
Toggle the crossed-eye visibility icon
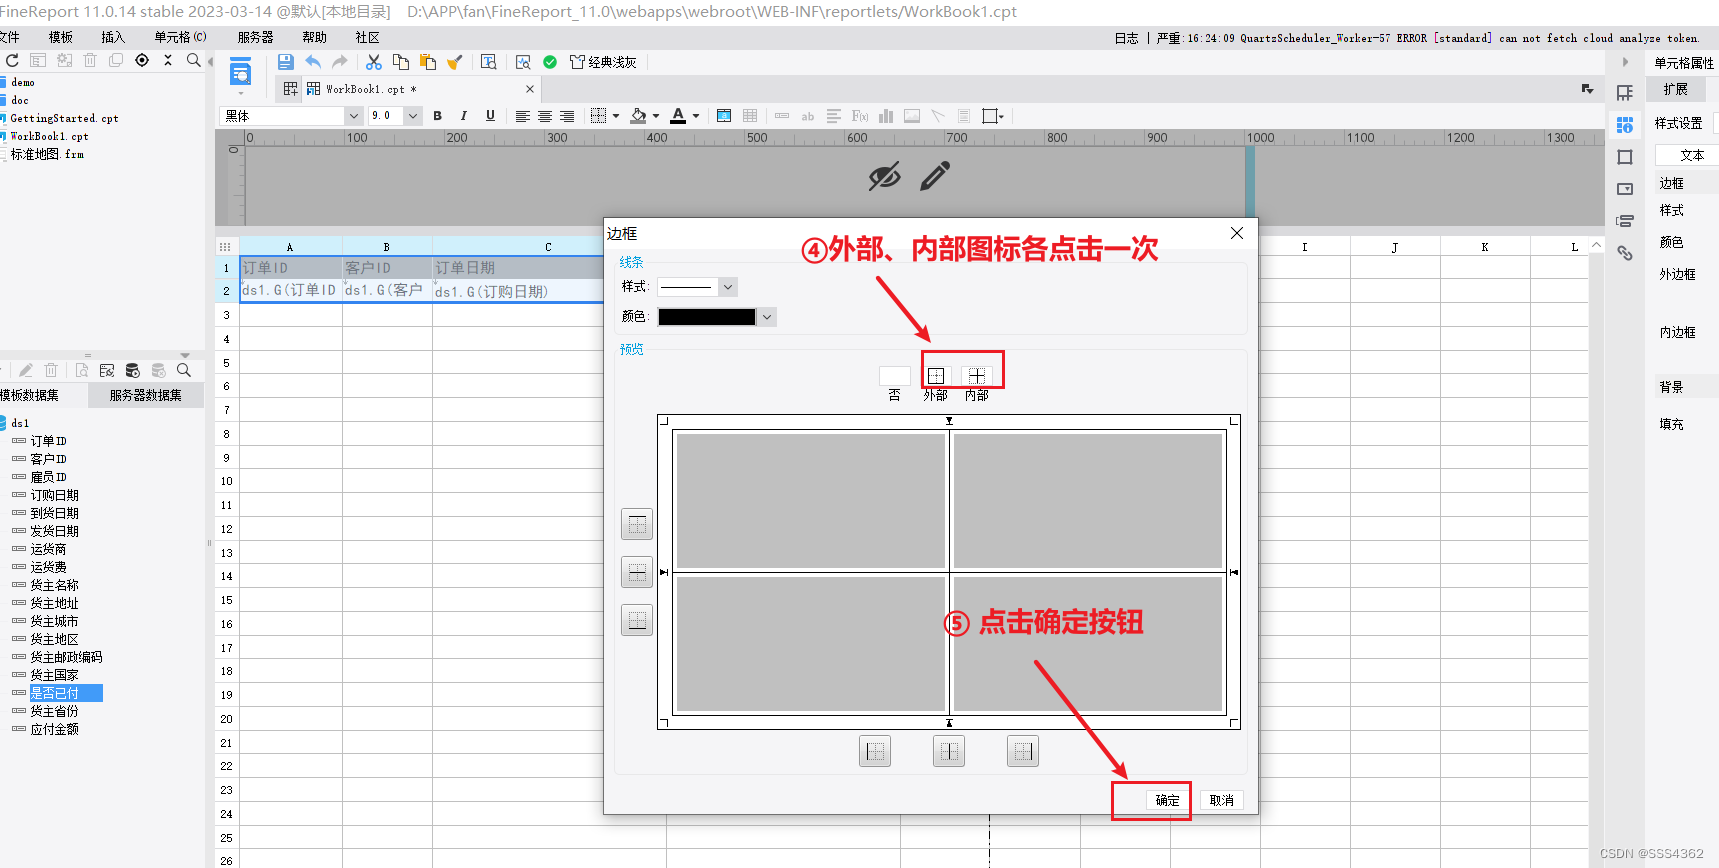click(x=884, y=177)
